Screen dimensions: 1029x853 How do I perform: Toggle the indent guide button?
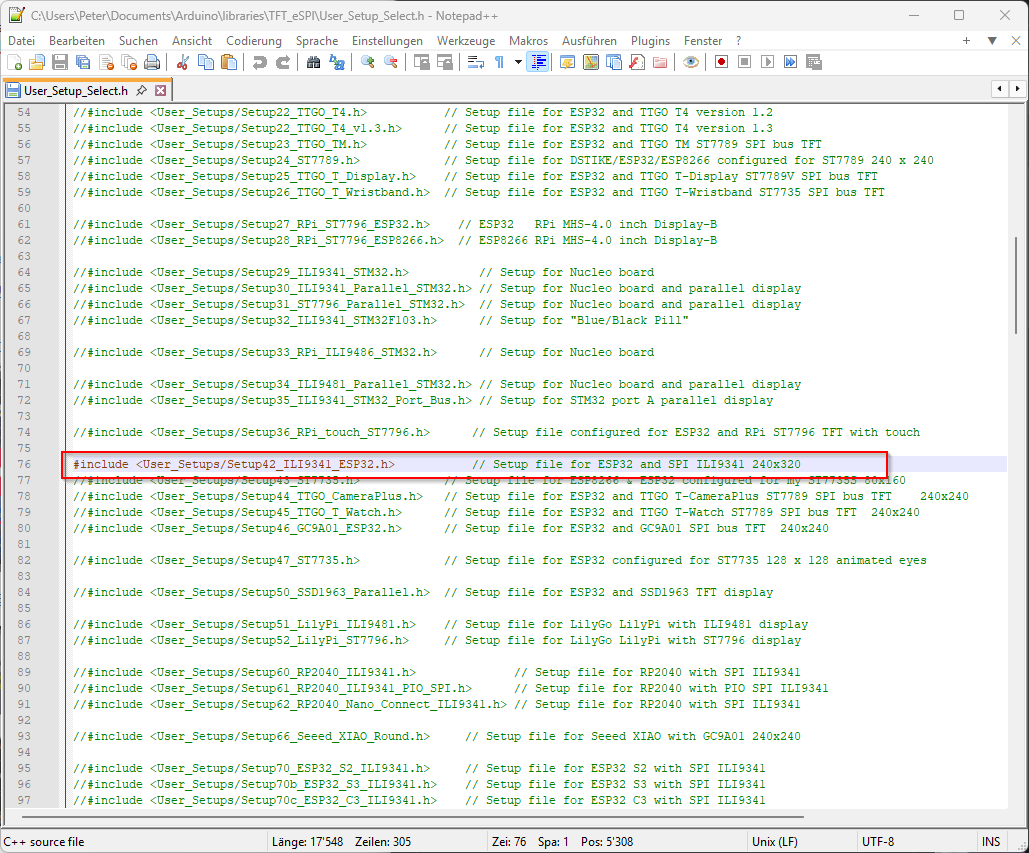point(538,62)
